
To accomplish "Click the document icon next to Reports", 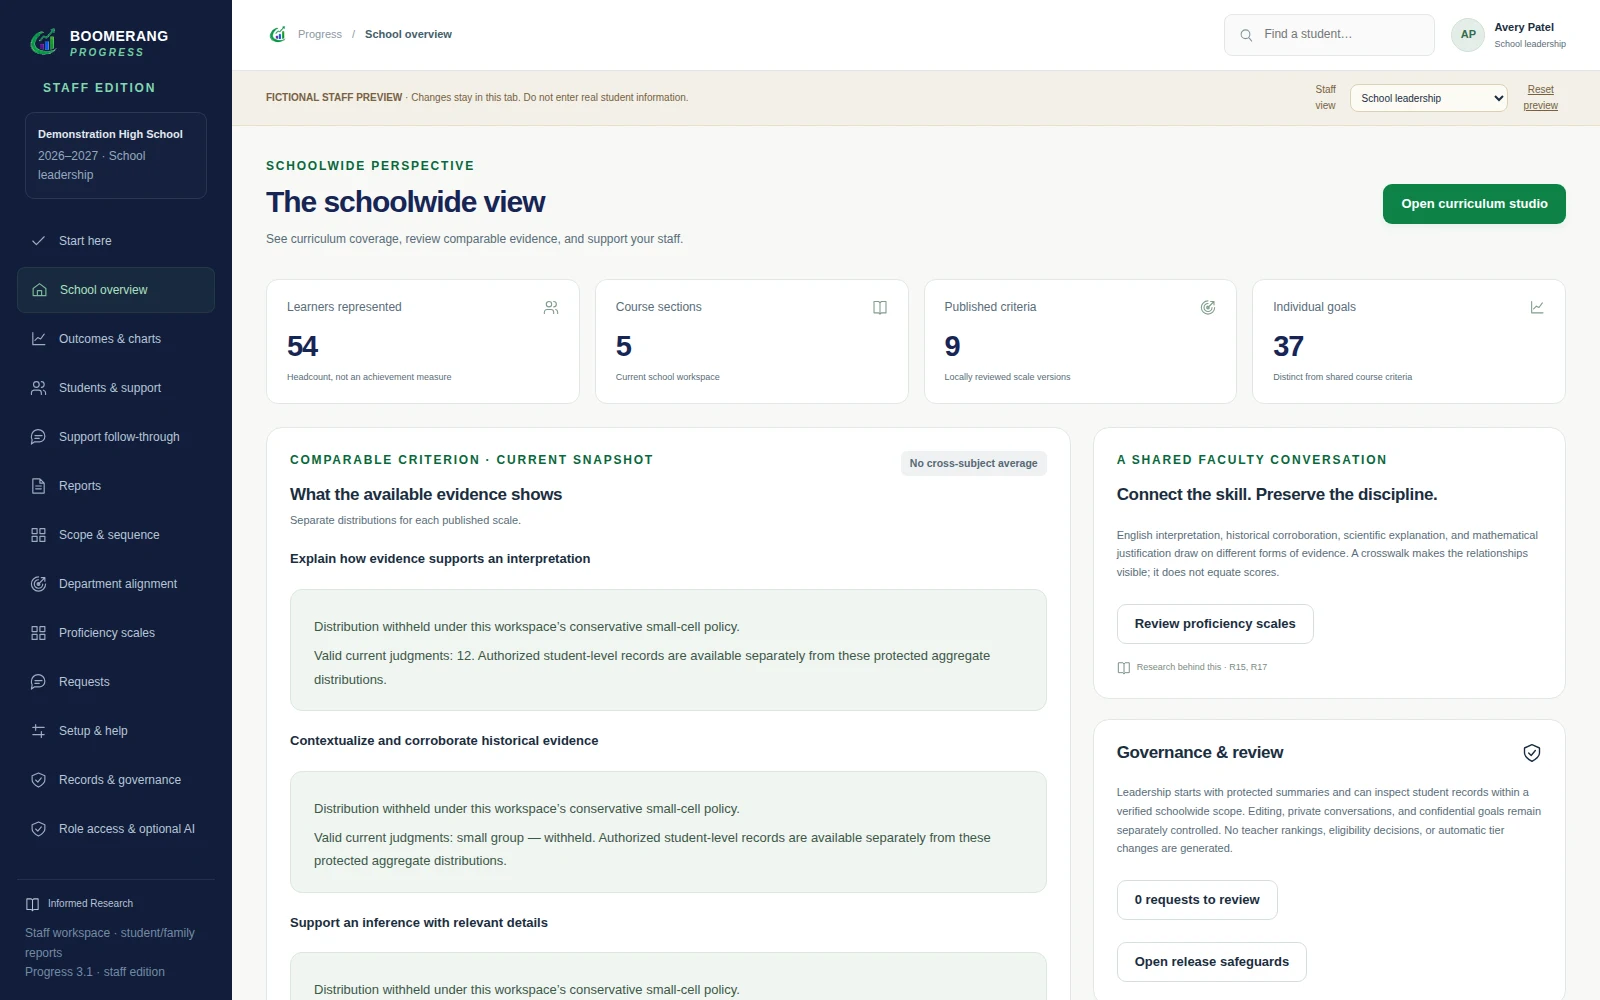I will [38, 486].
